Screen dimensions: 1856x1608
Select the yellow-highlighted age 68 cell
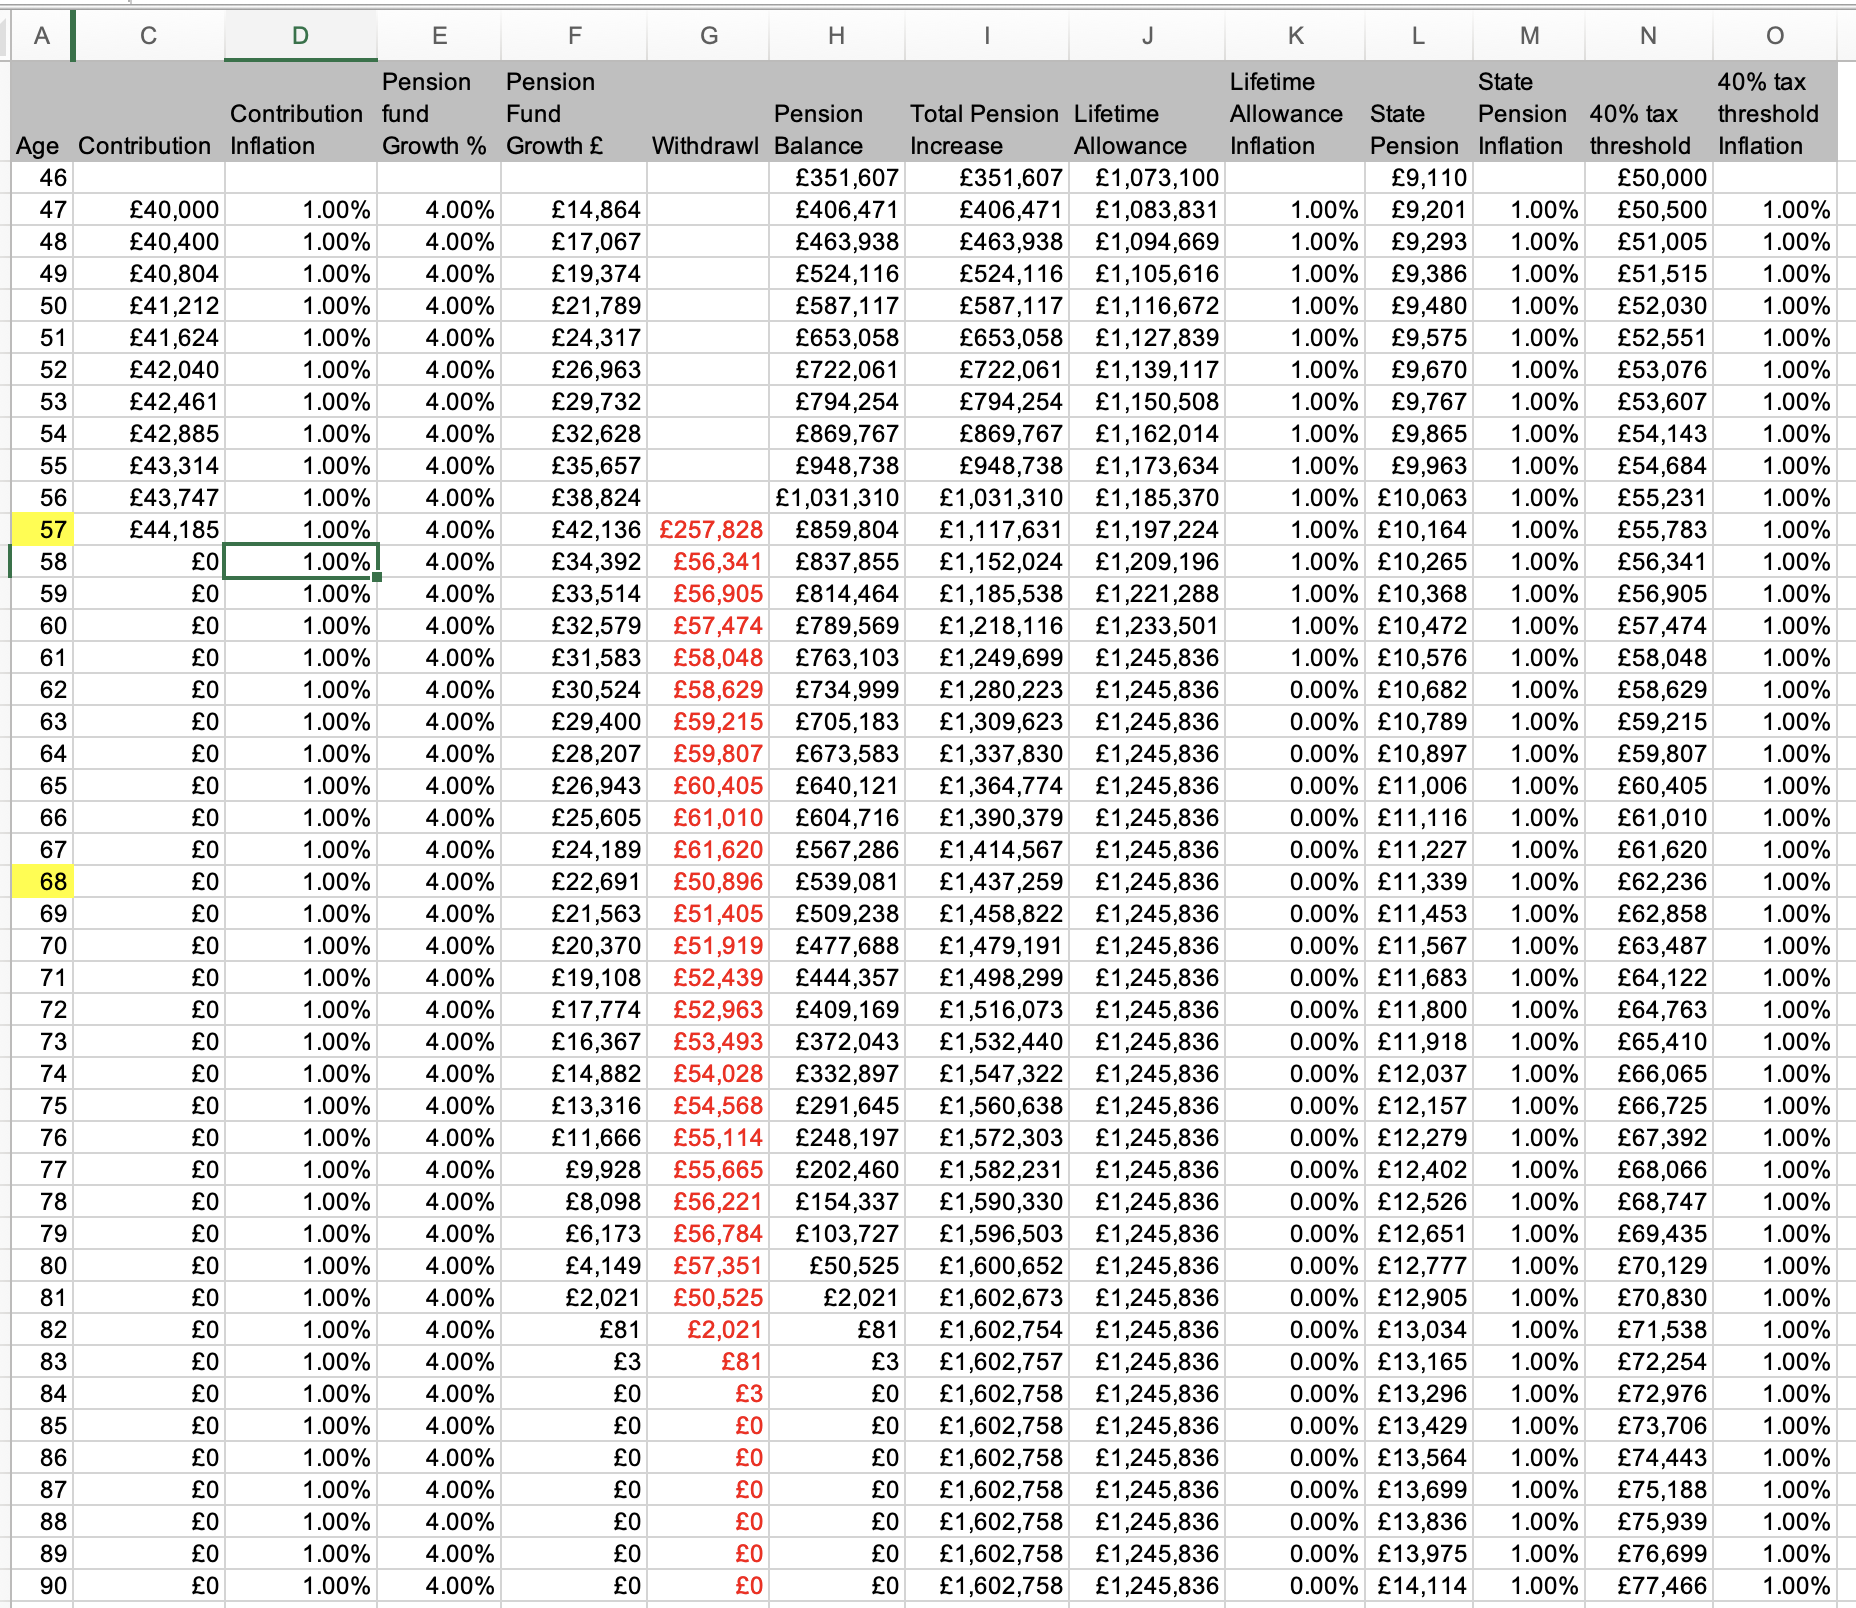pos(41,882)
